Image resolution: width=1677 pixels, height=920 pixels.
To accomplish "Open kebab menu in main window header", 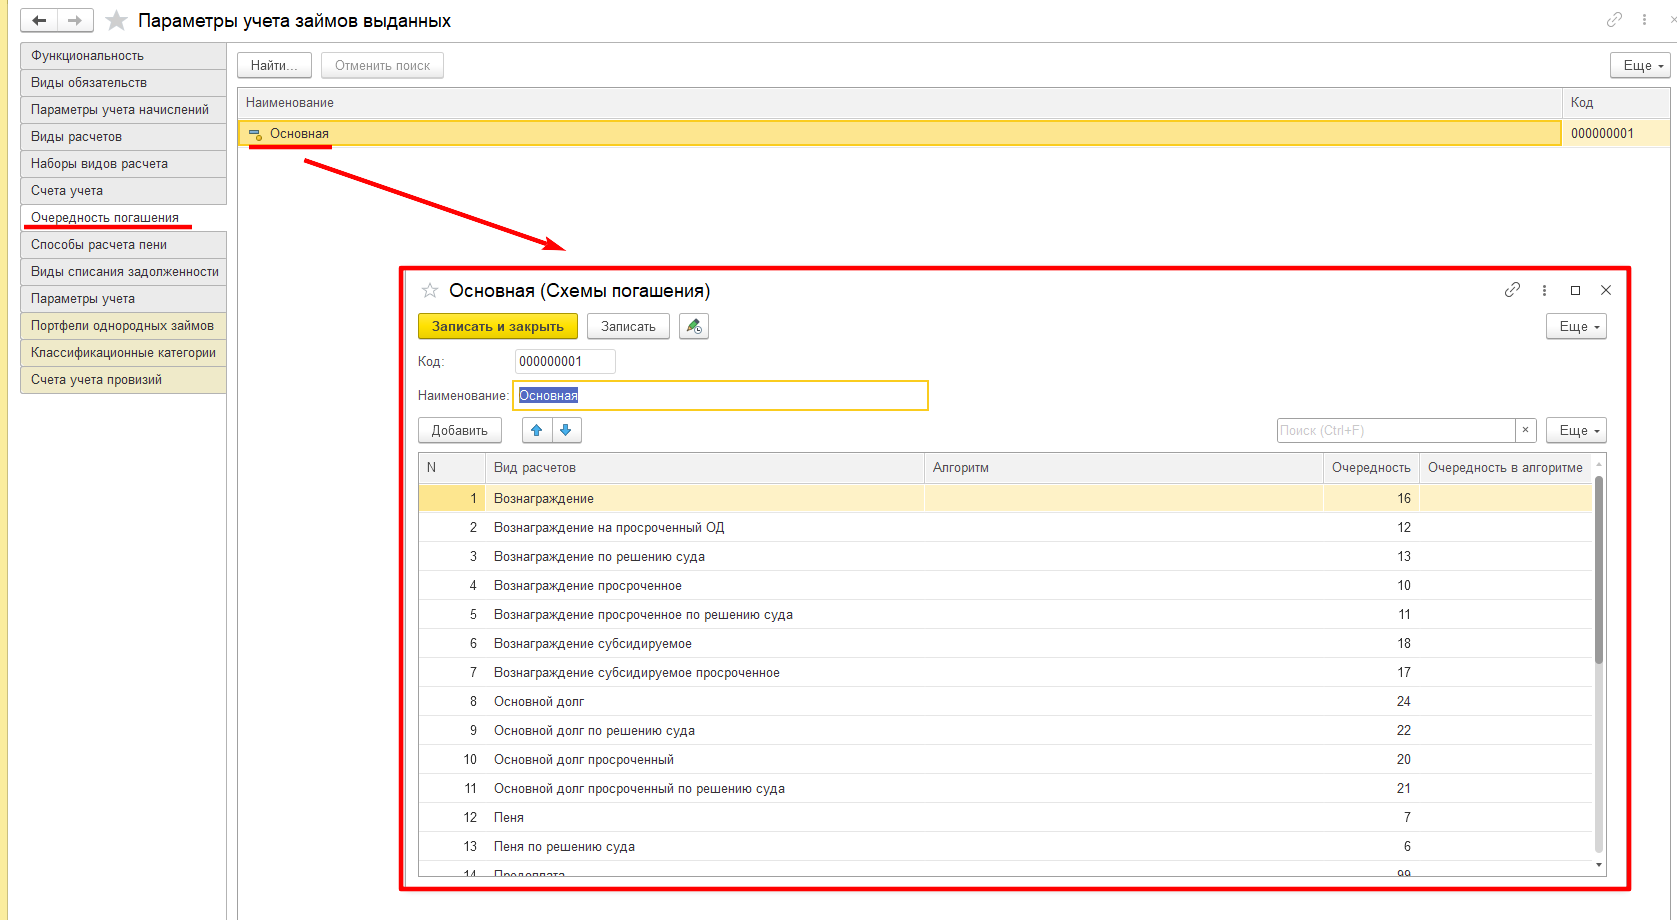I will (x=1644, y=19).
